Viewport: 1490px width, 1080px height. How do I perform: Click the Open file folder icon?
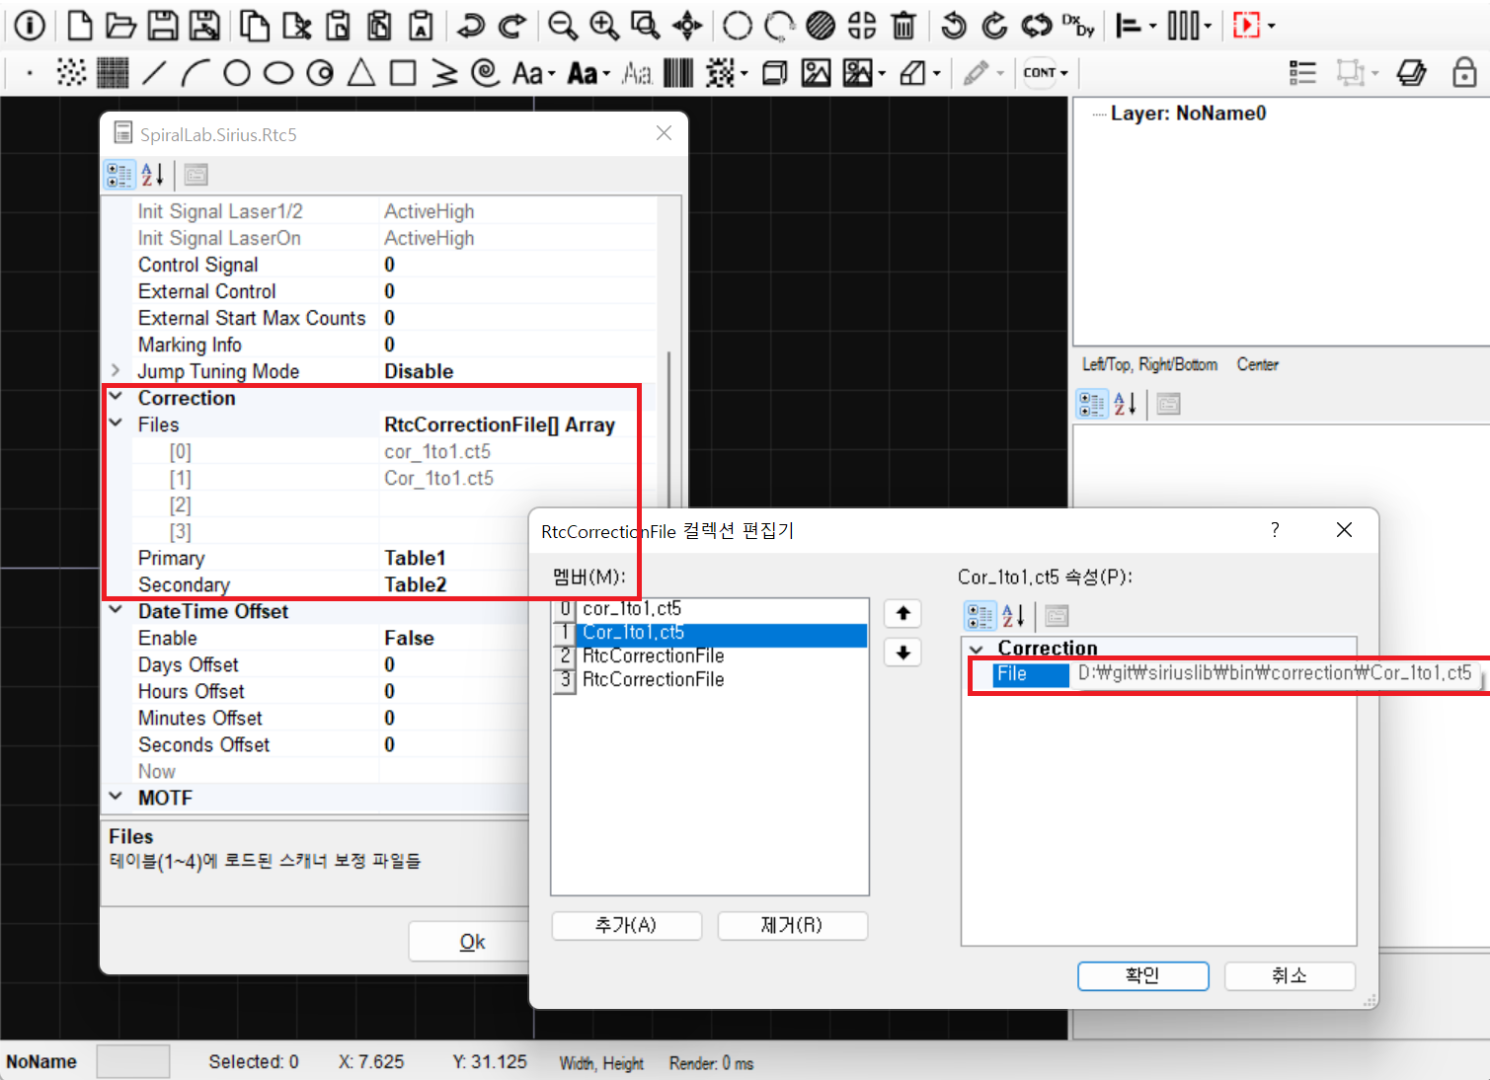tap(121, 26)
